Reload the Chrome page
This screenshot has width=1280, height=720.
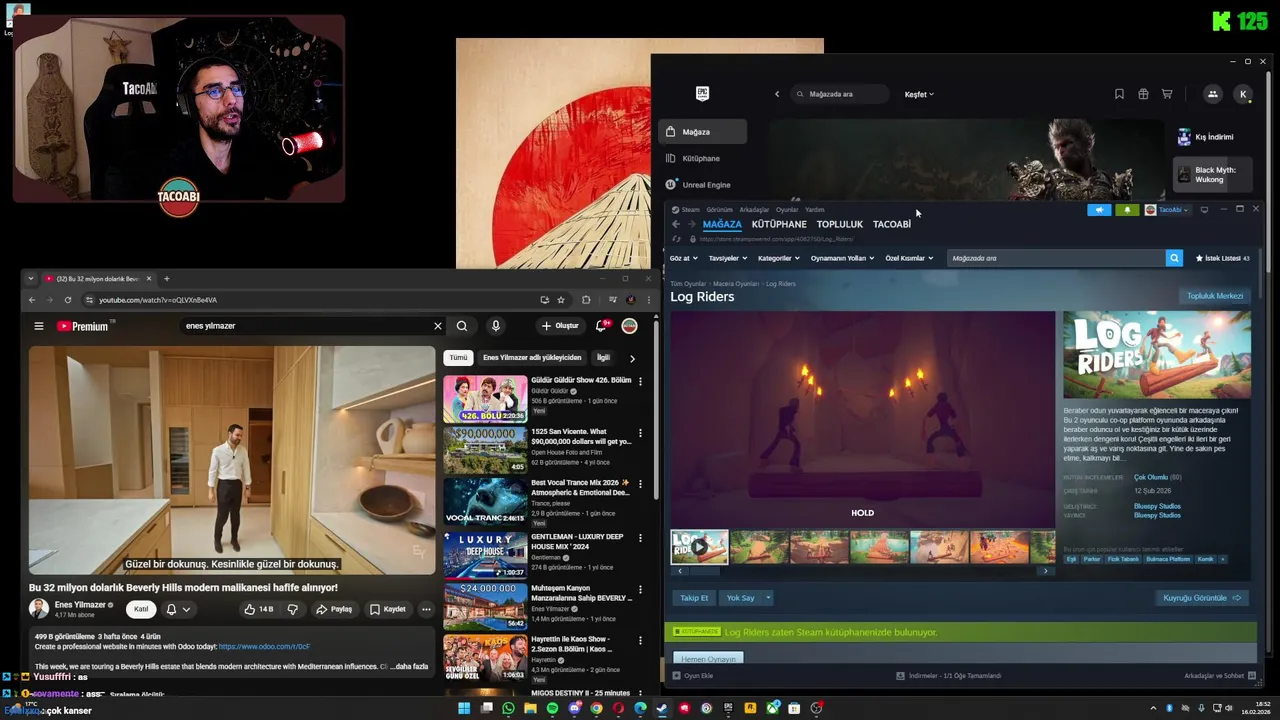[x=68, y=300]
